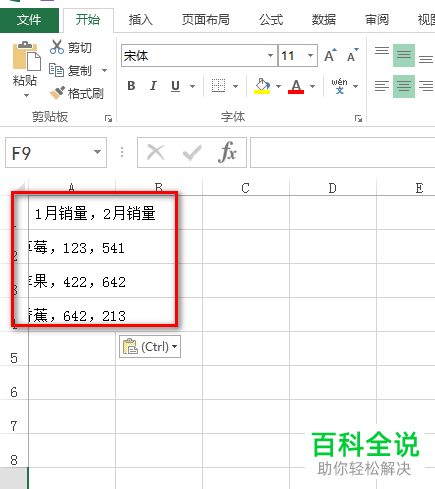
Task: Open clipboard pane dialog launcher
Action: (108, 118)
